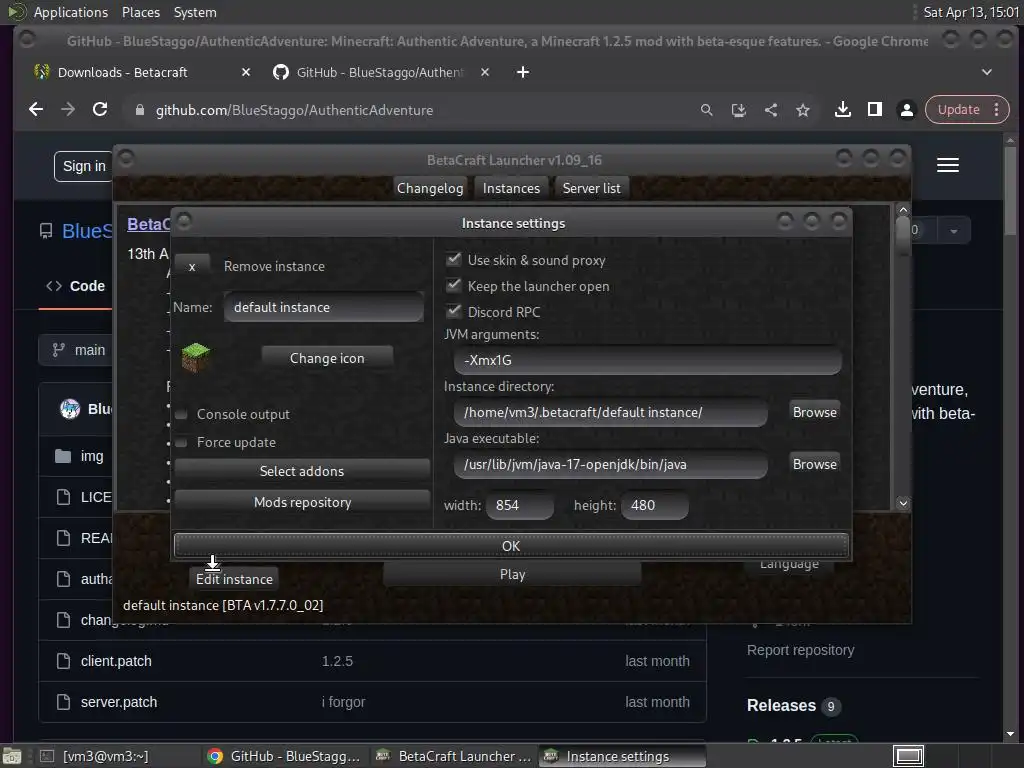Click the height value field
Viewport: 1024px width, 768px height.
[654, 505]
